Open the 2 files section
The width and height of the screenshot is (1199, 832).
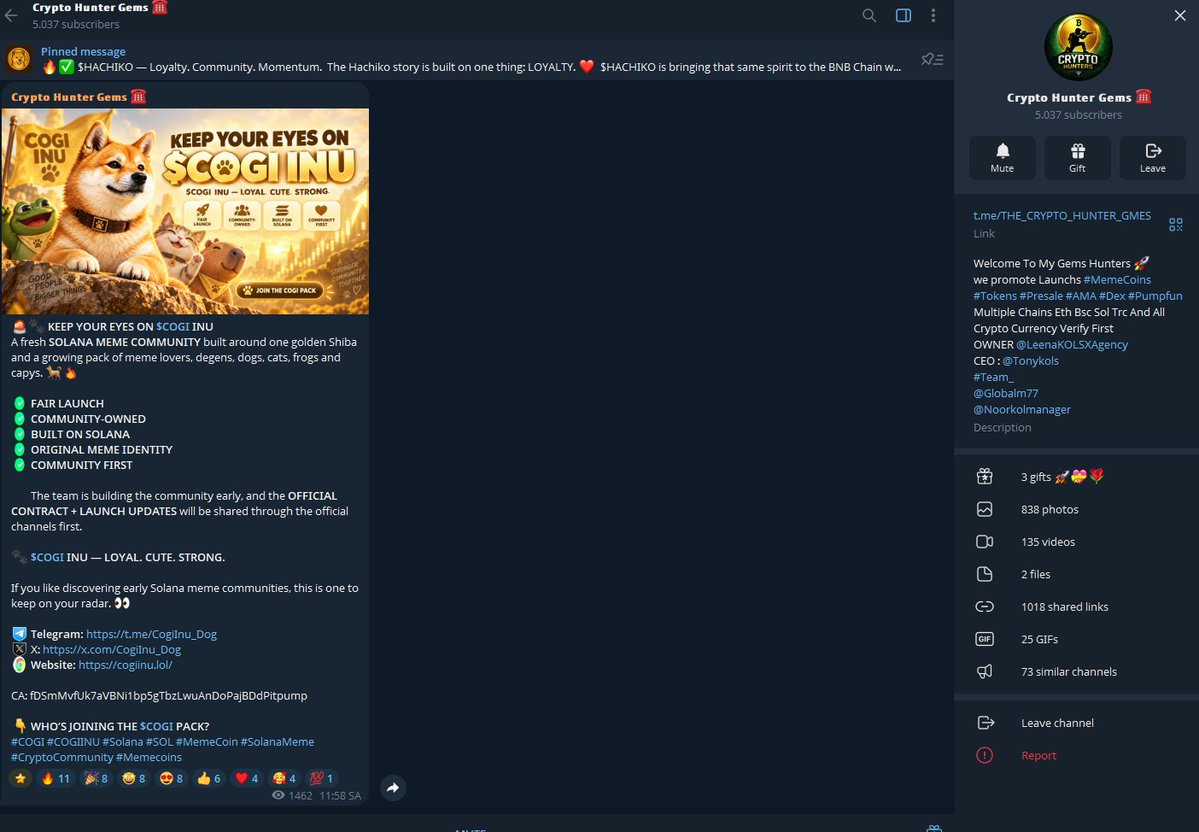click(x=1077, y=574)
